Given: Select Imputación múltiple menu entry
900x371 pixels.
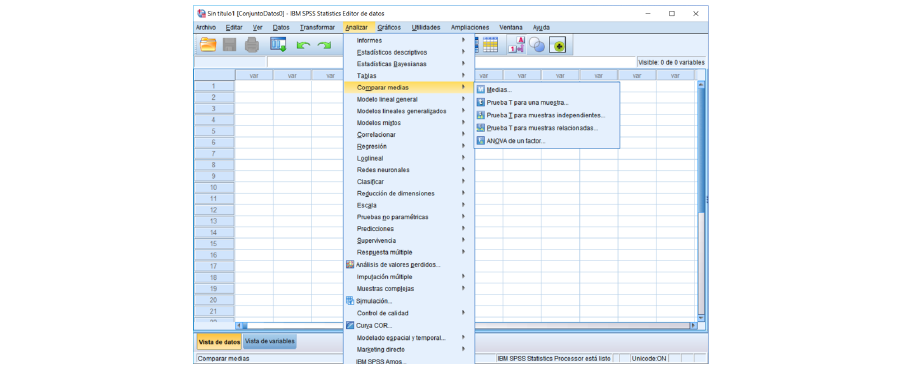Looking at the screenshot, I should pyautogui.click(x=409, y=277).
